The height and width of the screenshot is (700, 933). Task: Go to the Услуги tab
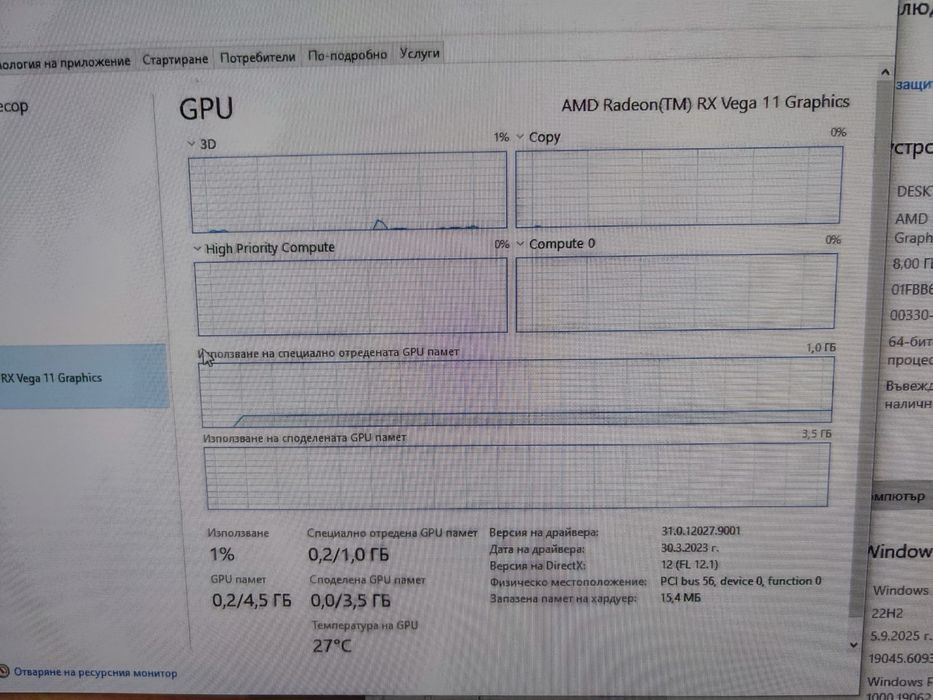[419, 54]
